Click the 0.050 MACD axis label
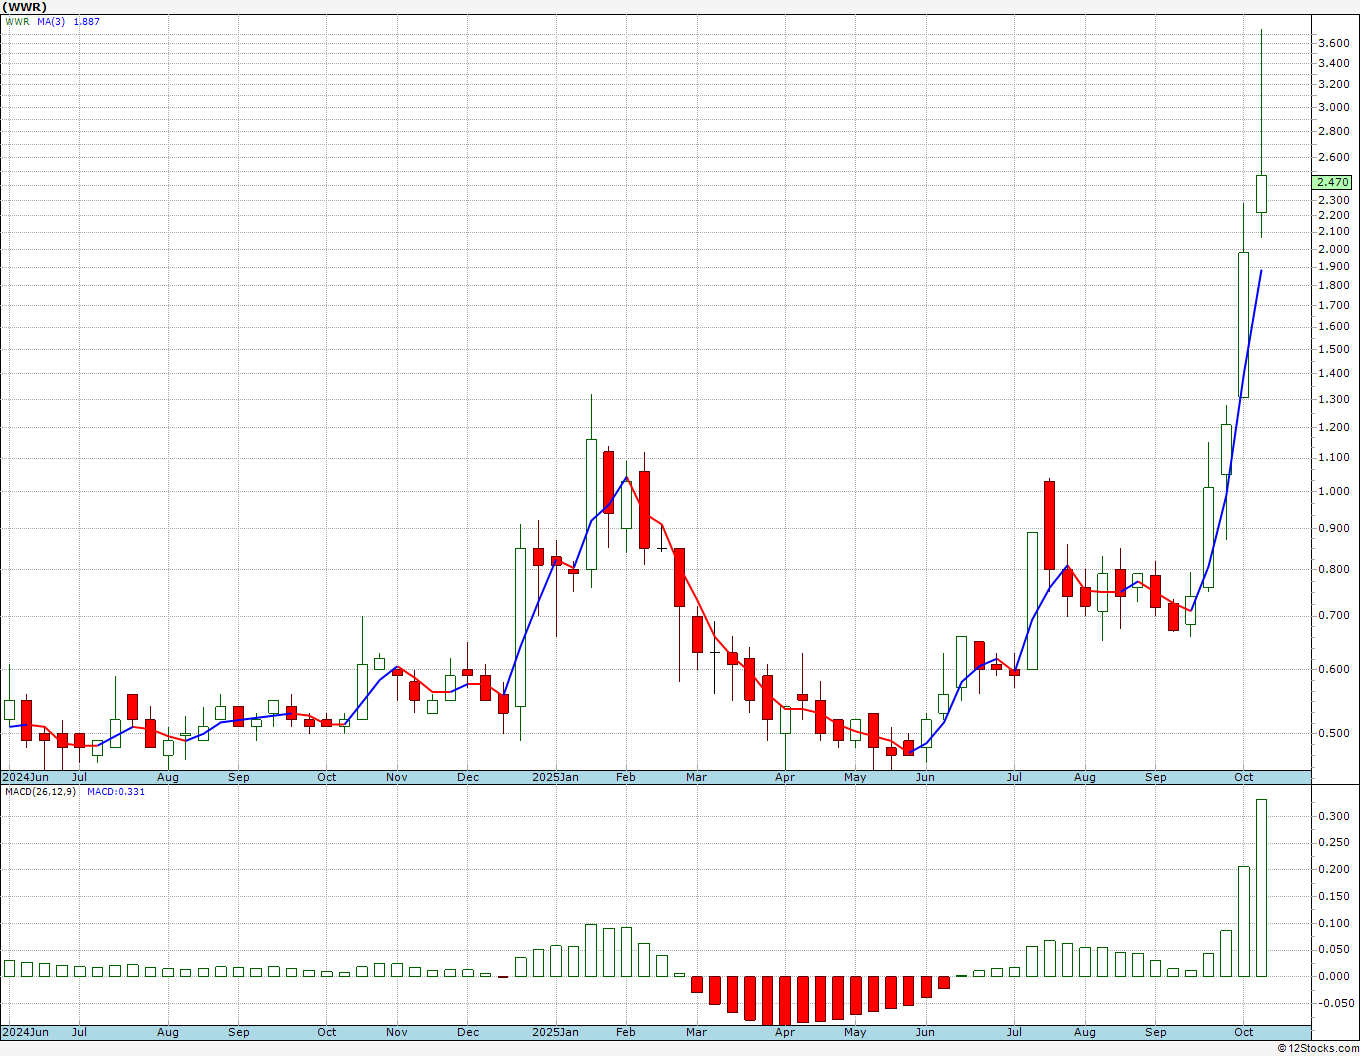This screenshot has width=1360, height=1056. click(x=1333, y=949)
